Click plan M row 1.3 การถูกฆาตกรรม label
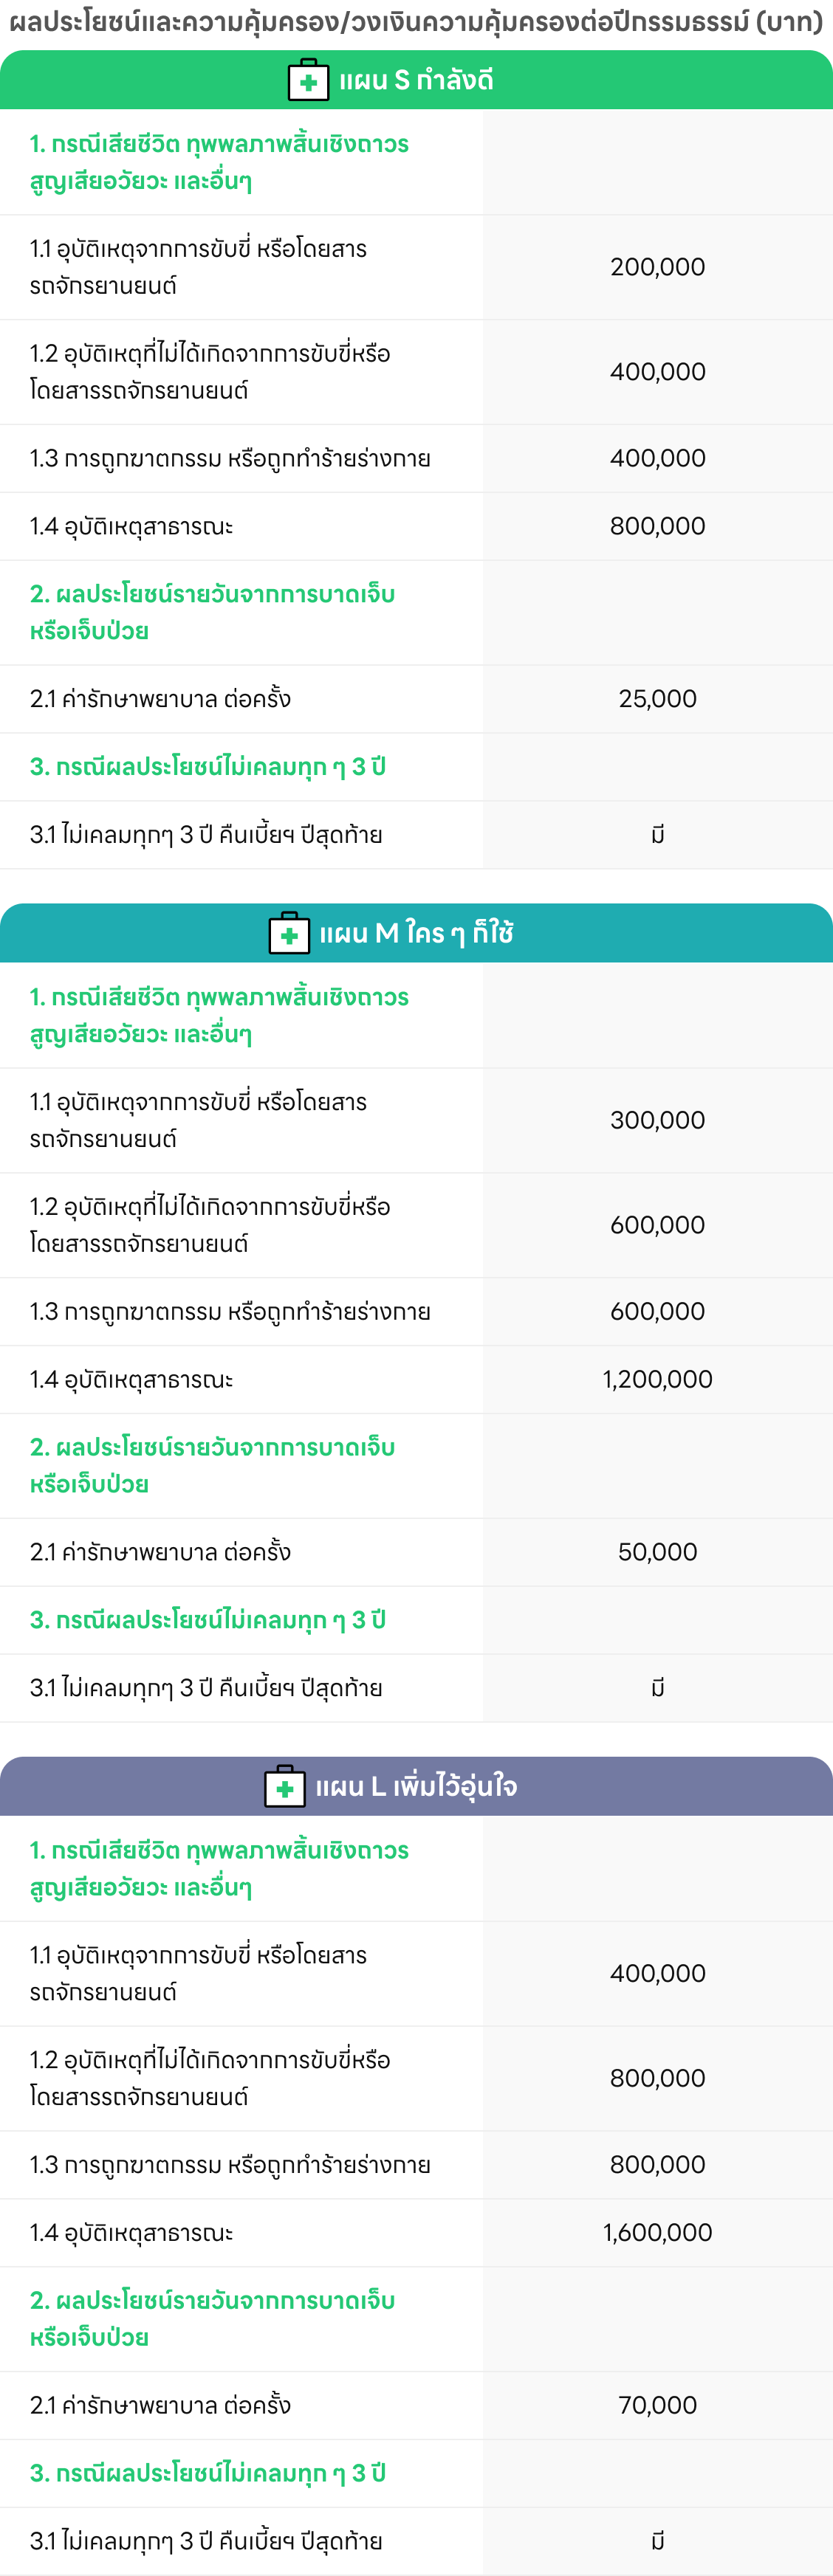Viewport: 833px width, 2576px height. point(230,1312)
